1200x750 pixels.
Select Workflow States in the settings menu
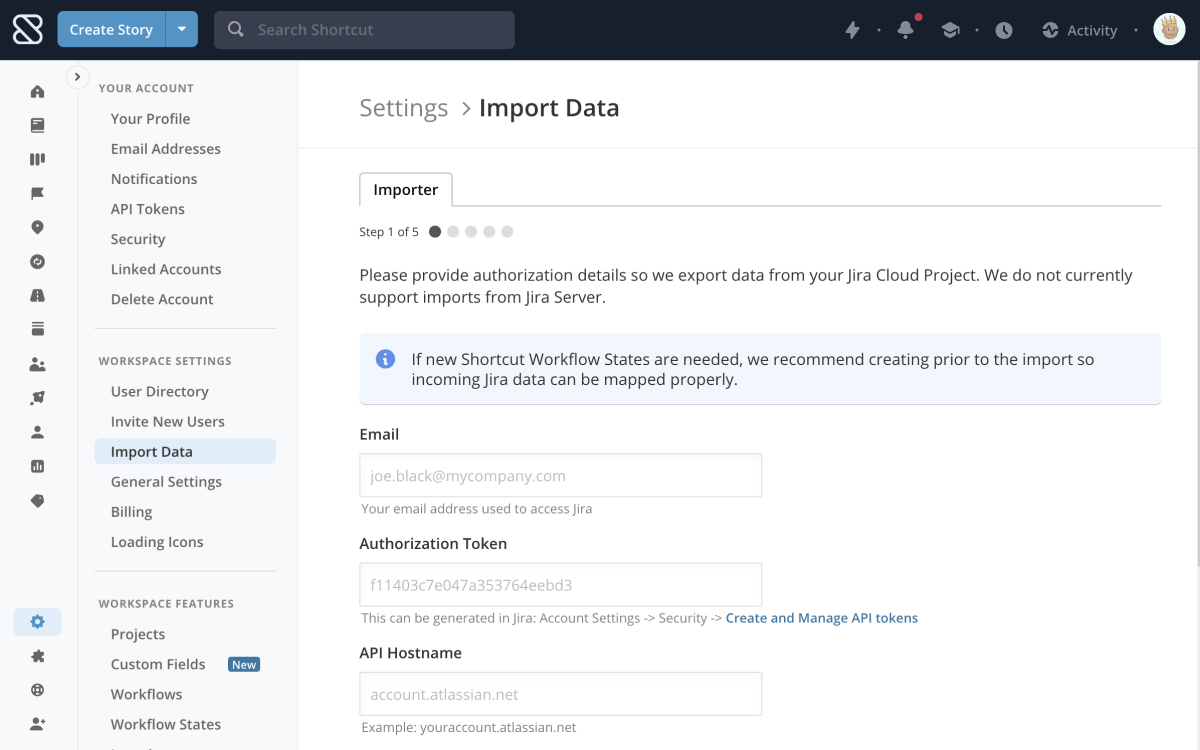coord(166,724)
